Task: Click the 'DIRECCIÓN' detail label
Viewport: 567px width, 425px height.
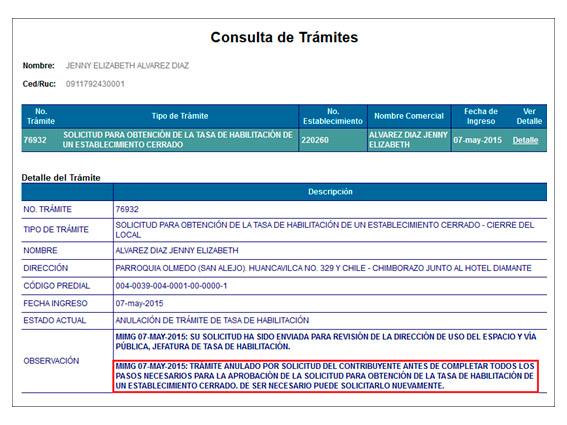Action: [x=46, y=268]
